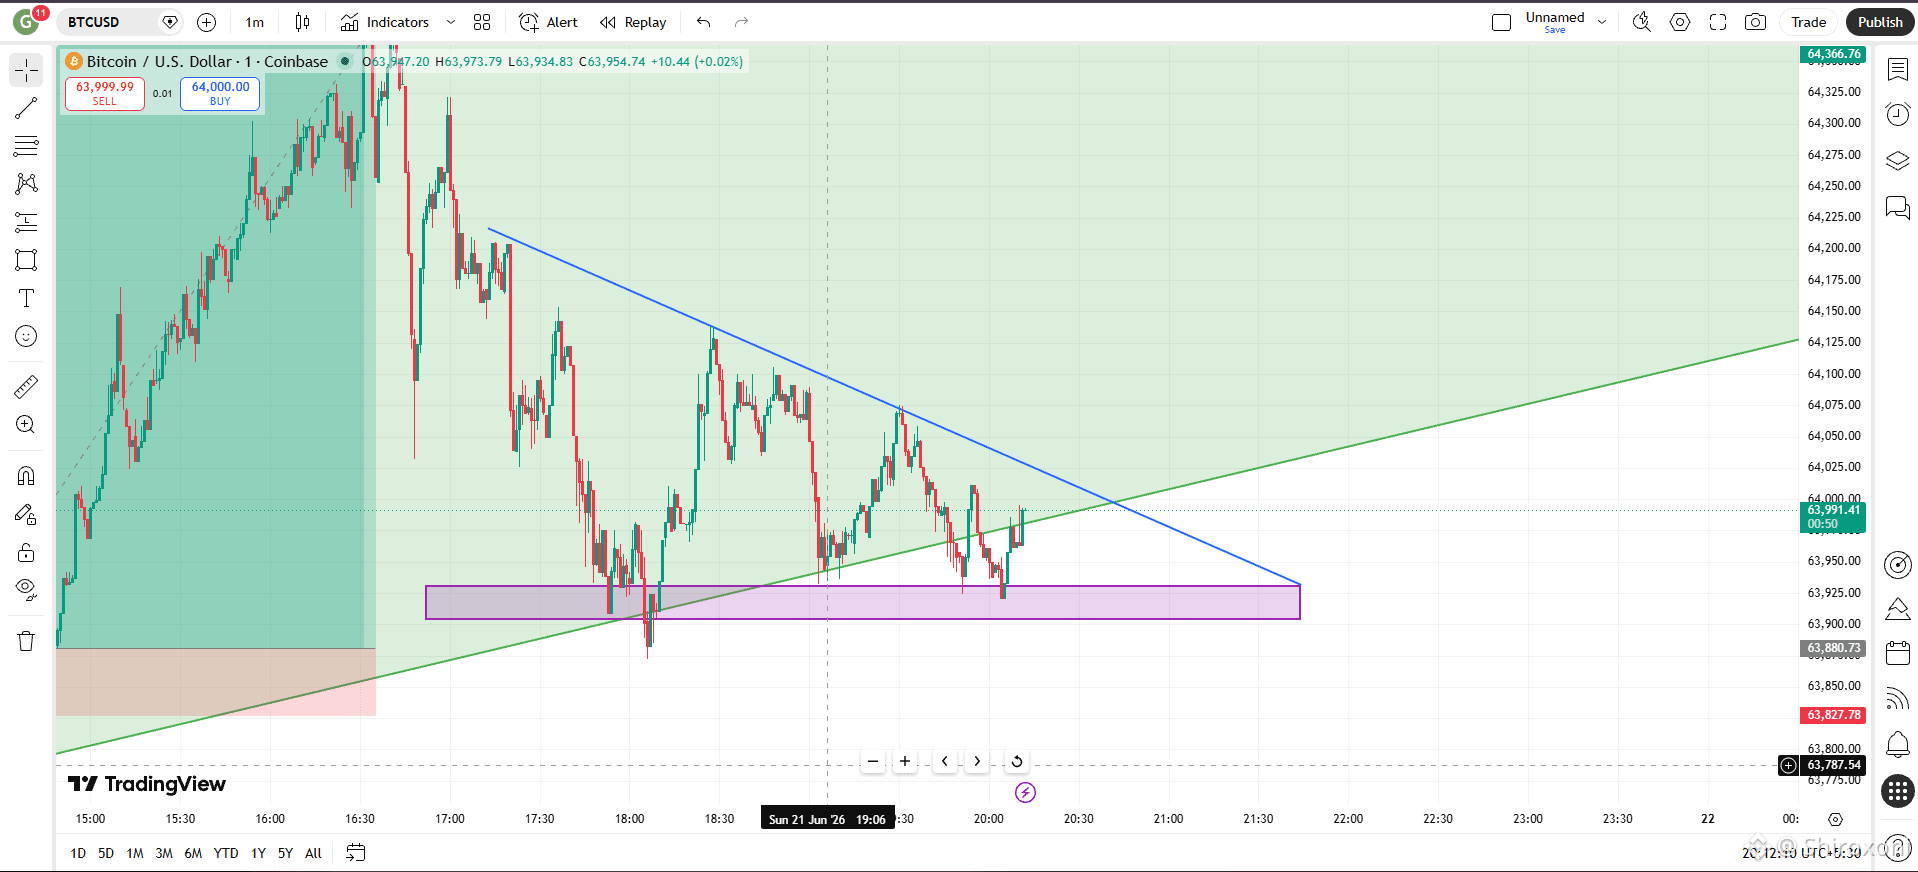Zoom out chart with minus button

click(x=873, y=761)
